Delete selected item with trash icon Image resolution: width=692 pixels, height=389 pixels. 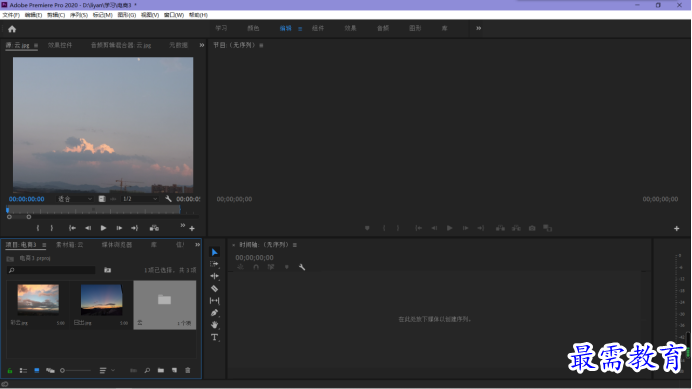point(188,370)
